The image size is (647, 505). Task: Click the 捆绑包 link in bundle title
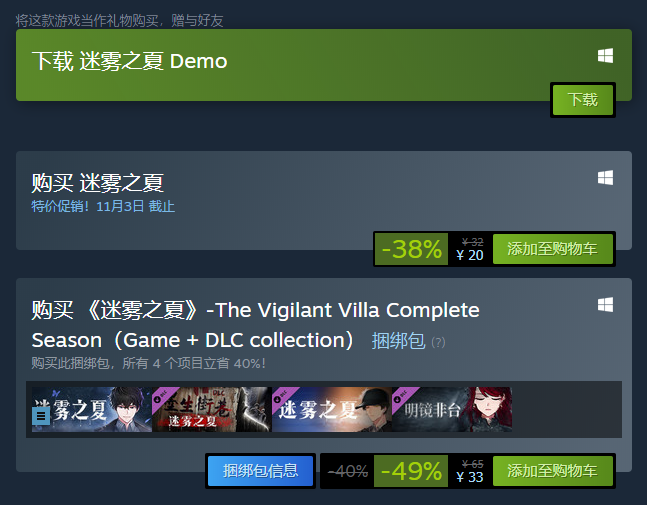coord(398,341)
